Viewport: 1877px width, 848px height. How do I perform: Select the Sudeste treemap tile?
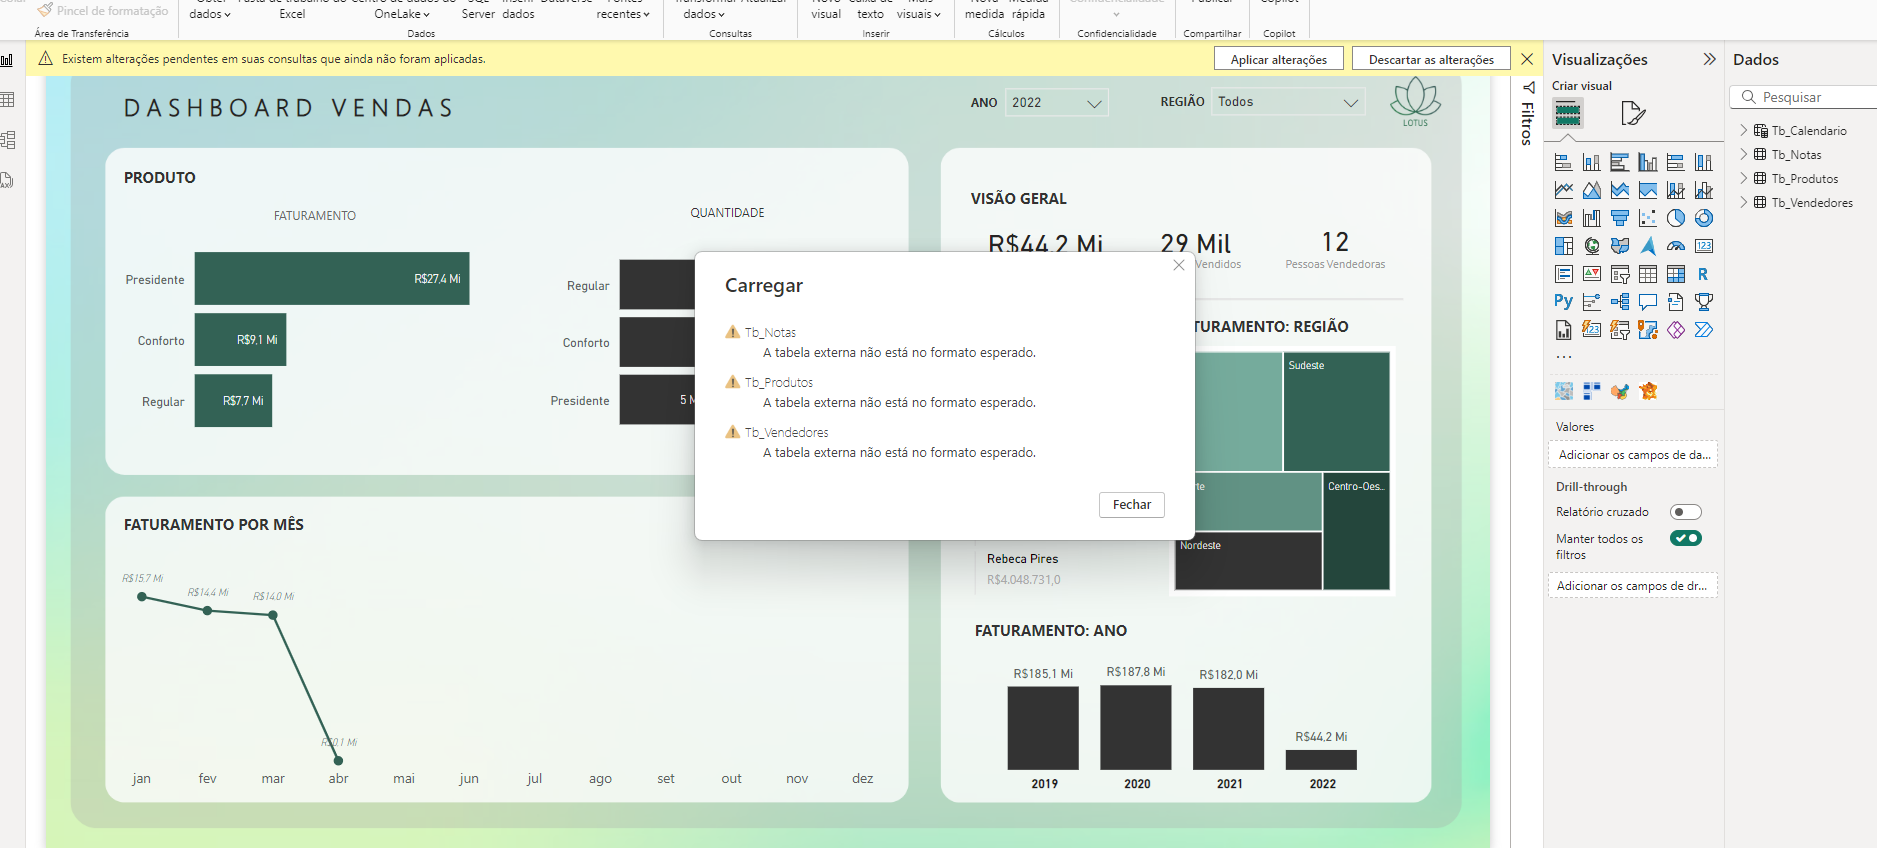tap(1336, 411)
